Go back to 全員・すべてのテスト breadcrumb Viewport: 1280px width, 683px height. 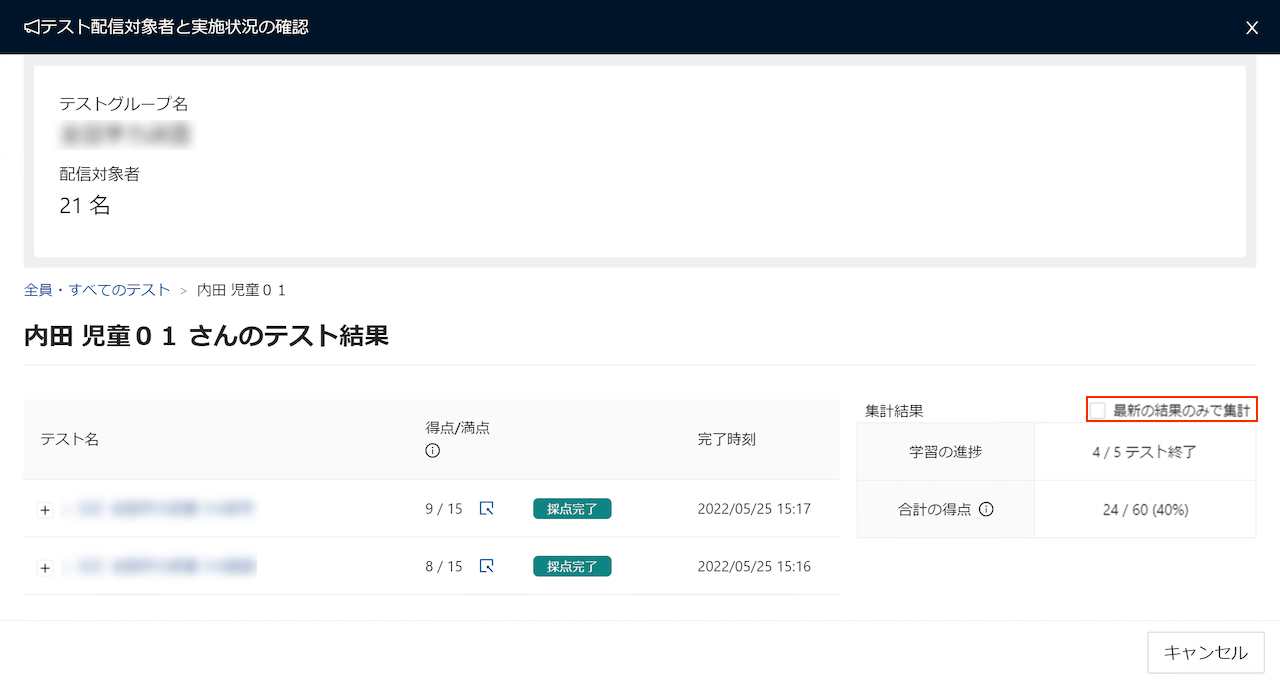pyautogui.click(x=97, y=290)
